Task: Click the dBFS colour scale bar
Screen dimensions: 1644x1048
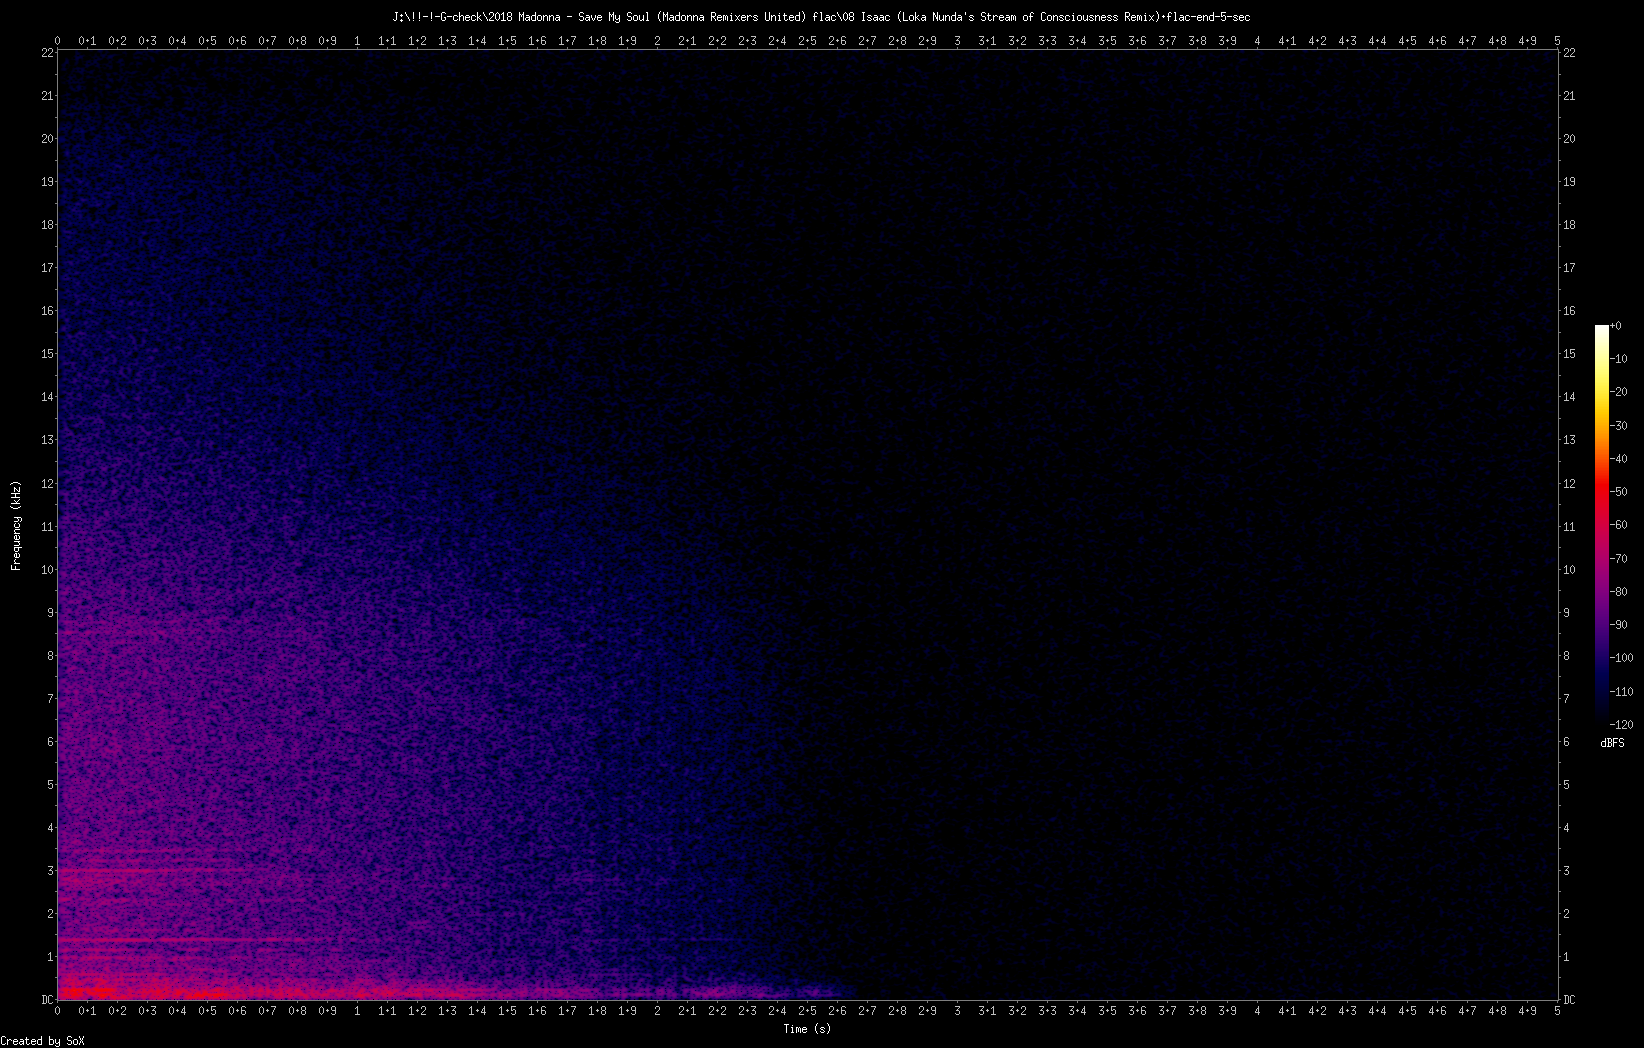Action: (1602, 524)
